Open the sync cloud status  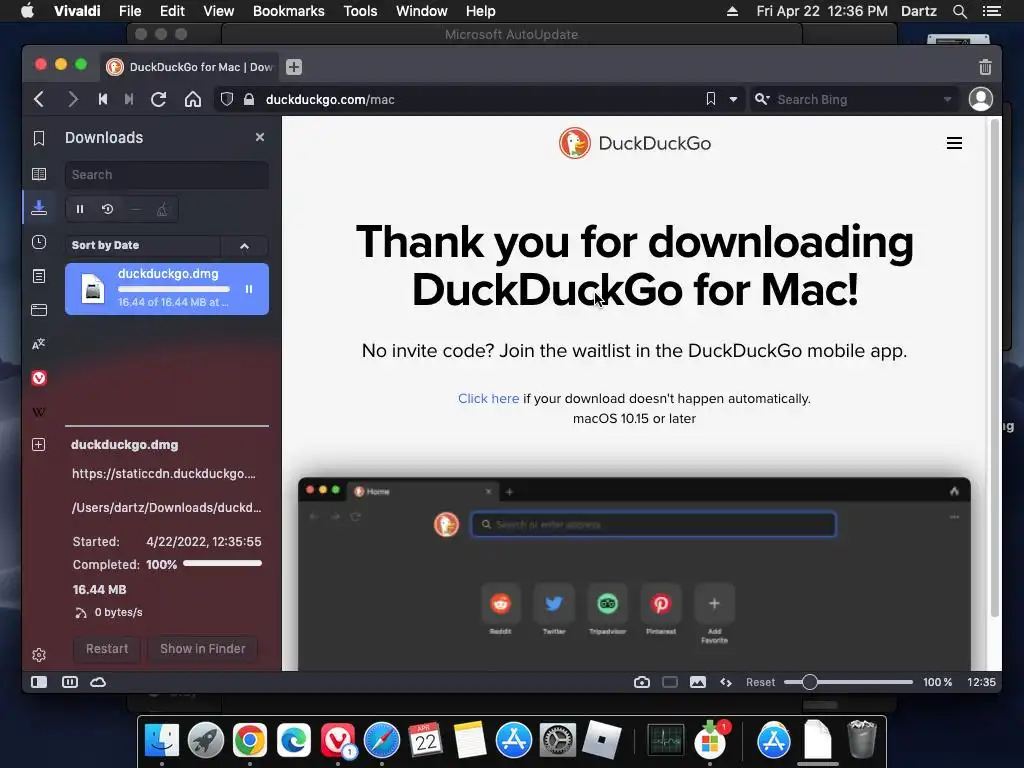98,682
